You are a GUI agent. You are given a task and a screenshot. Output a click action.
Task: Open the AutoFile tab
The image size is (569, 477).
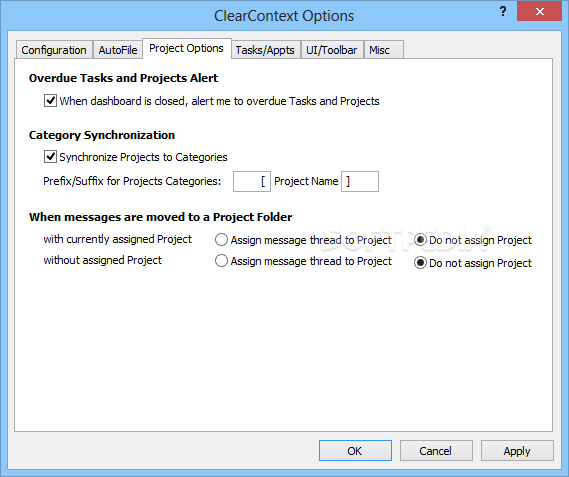pos(118,50)
